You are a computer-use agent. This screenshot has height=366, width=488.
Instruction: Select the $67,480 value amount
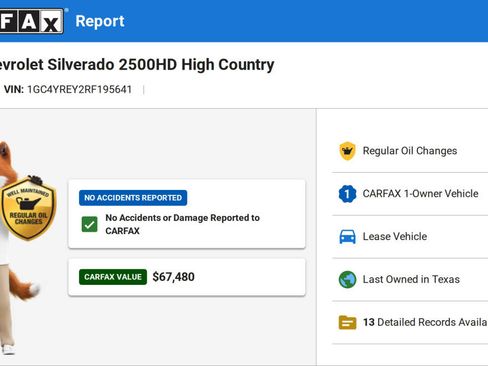click(x=174, y=277)
